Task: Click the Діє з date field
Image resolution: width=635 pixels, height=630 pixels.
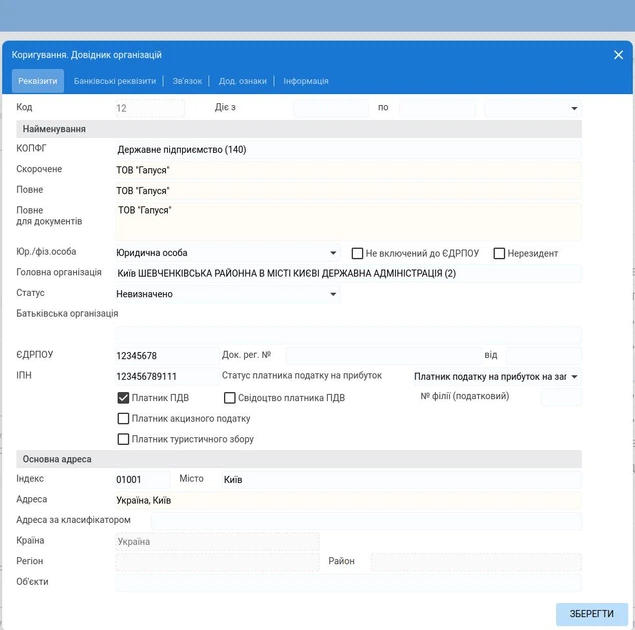Action: point(331,108)
